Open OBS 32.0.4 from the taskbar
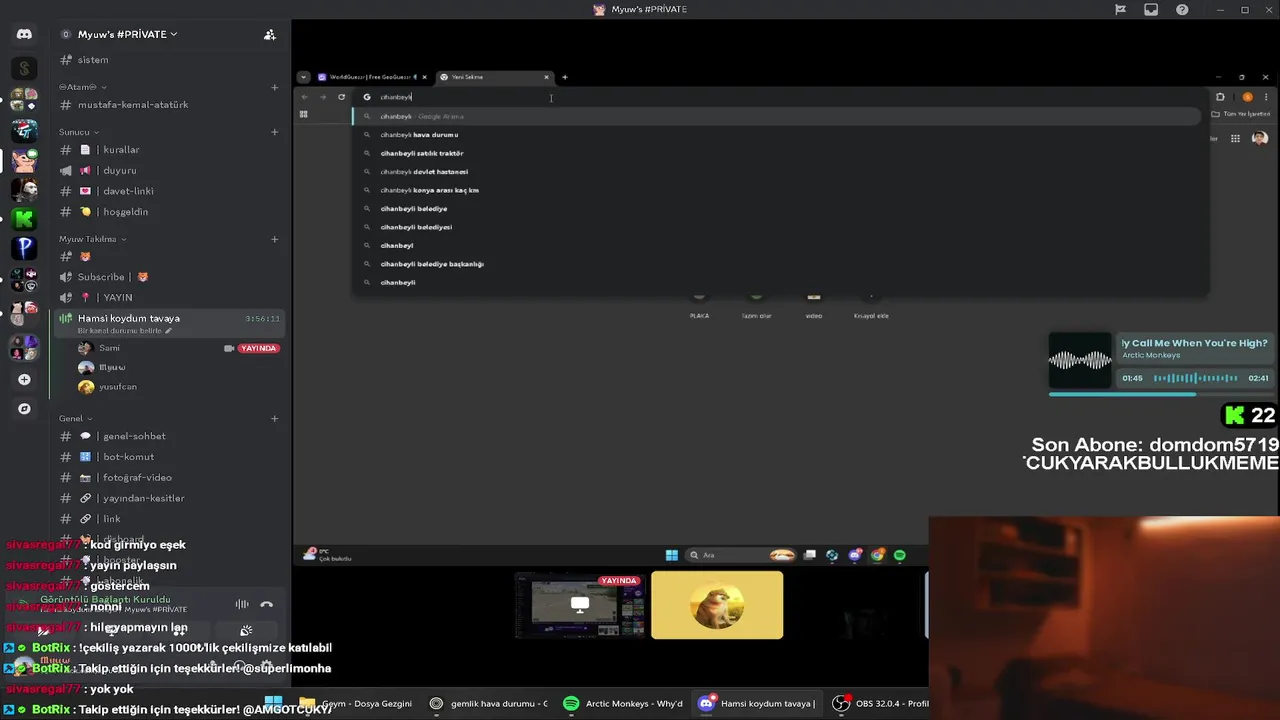The height and width of the screenshot is (720, 1280). click(x=880, y=704)
